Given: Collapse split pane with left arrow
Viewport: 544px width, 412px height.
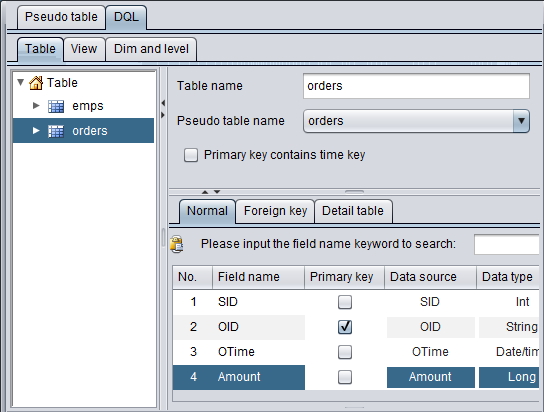Looking at the screenshot, I should coord(163,103).
